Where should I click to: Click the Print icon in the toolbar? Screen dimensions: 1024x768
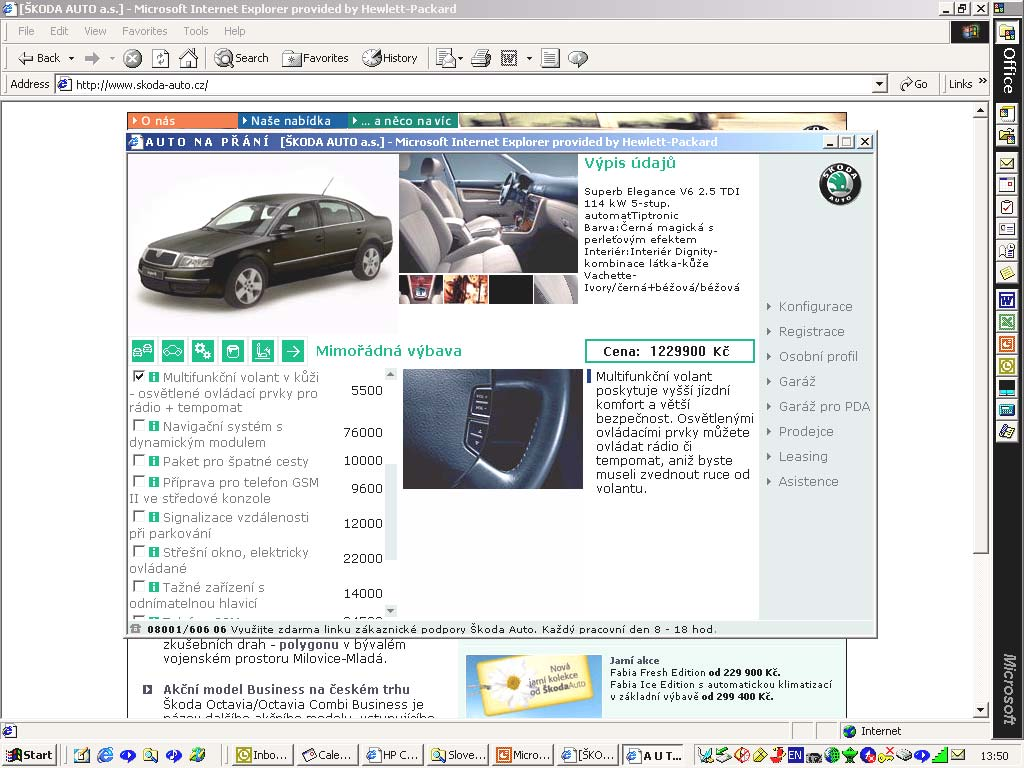[x=481, y=59]
